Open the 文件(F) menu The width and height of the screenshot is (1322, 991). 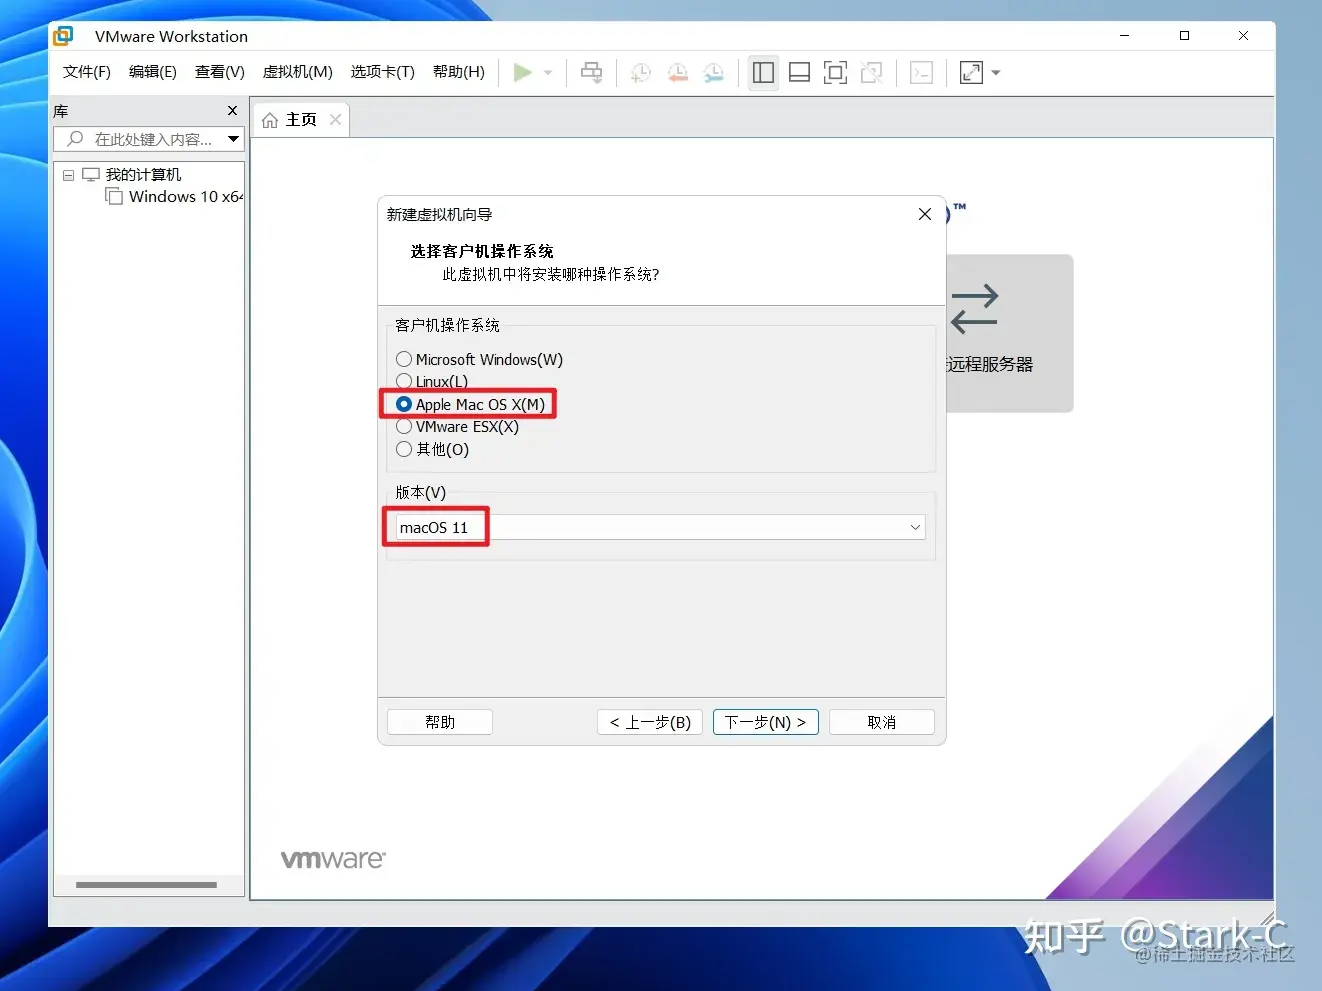pos(87,72)
